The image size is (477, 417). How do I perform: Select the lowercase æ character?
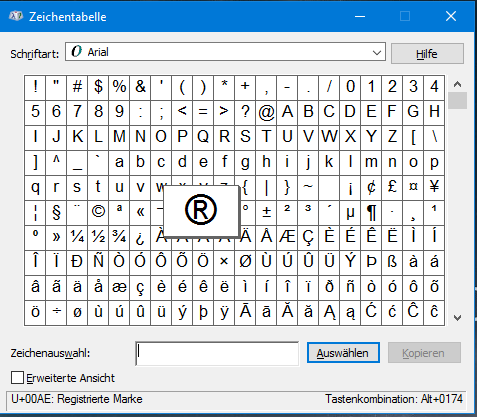(119, 288)
